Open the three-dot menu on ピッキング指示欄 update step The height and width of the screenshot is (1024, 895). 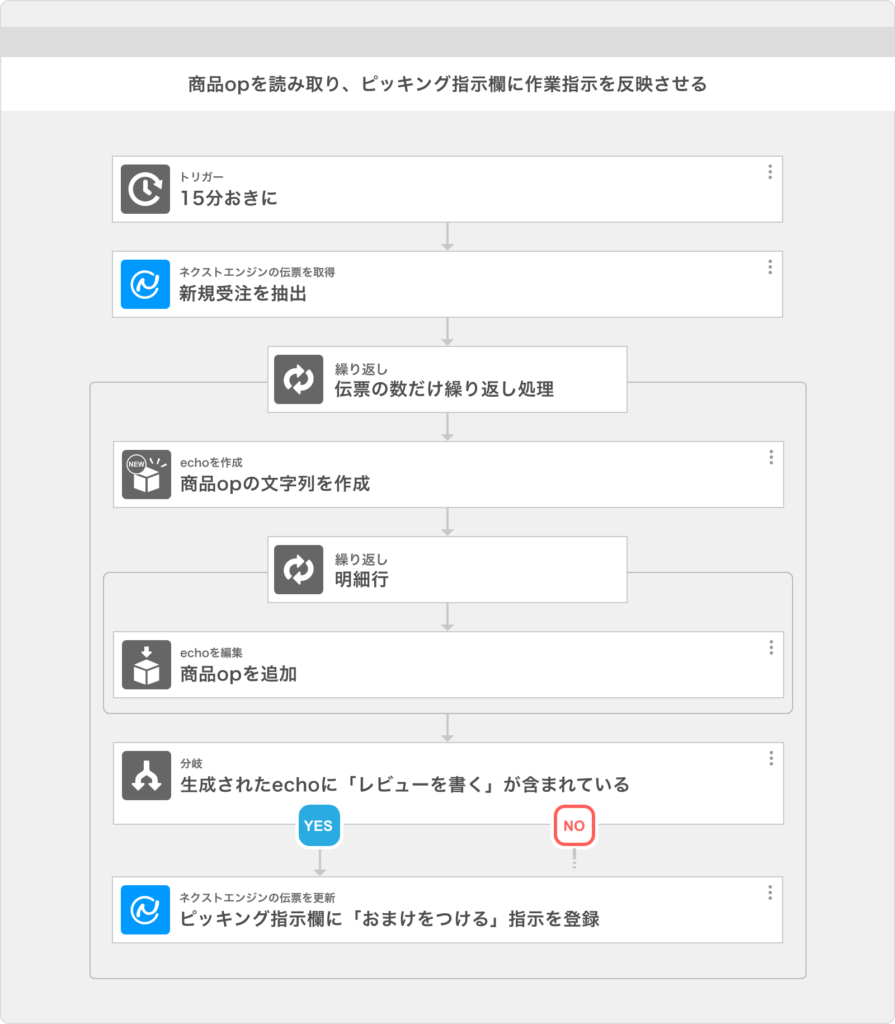[x=770, y=893]
